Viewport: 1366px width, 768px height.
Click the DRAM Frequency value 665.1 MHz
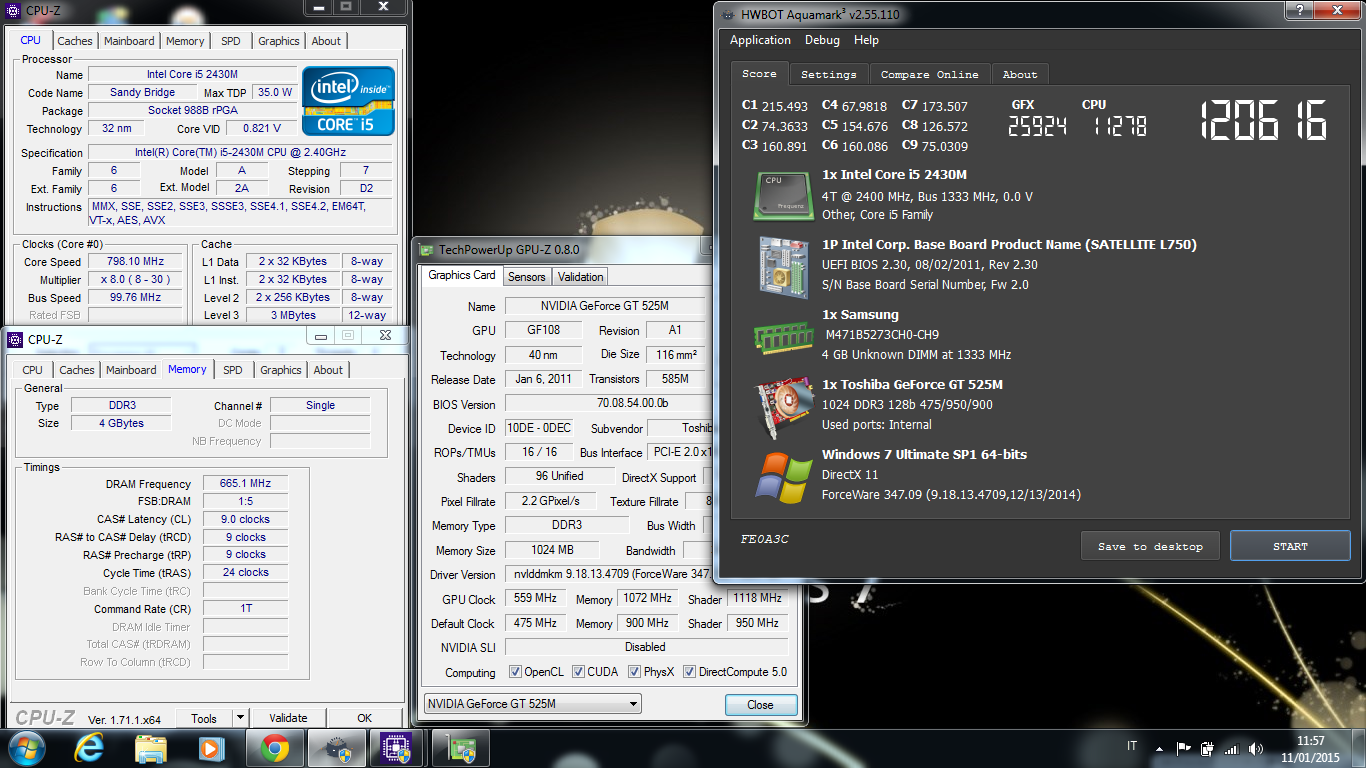pyautogui.click(x=245, y=483)
